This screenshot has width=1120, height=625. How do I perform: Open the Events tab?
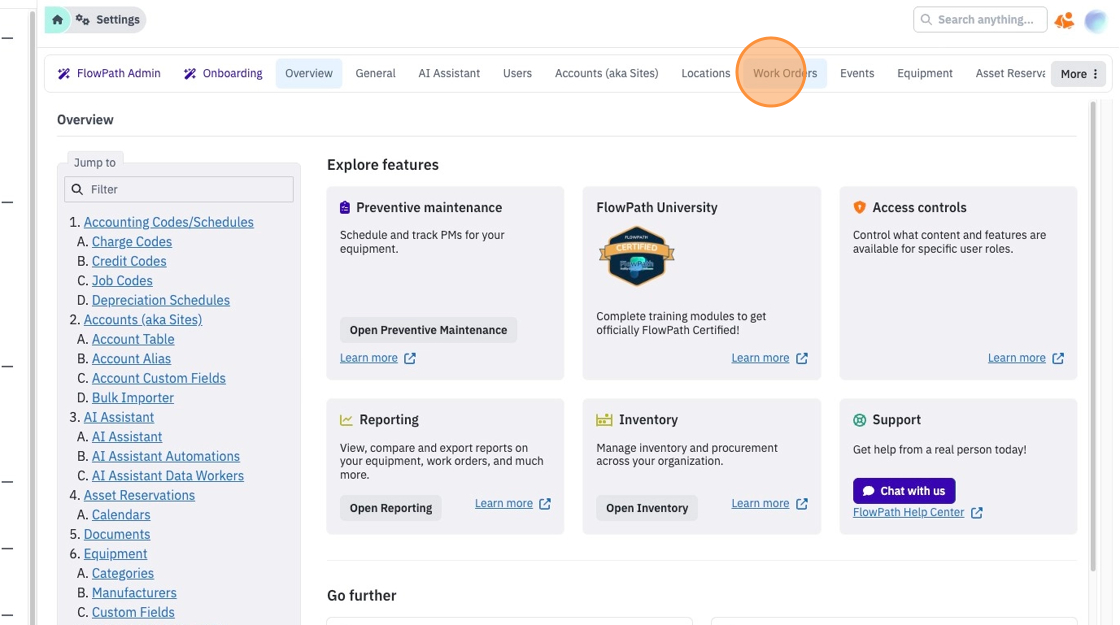pyautogui.click(x=857, y=74)
